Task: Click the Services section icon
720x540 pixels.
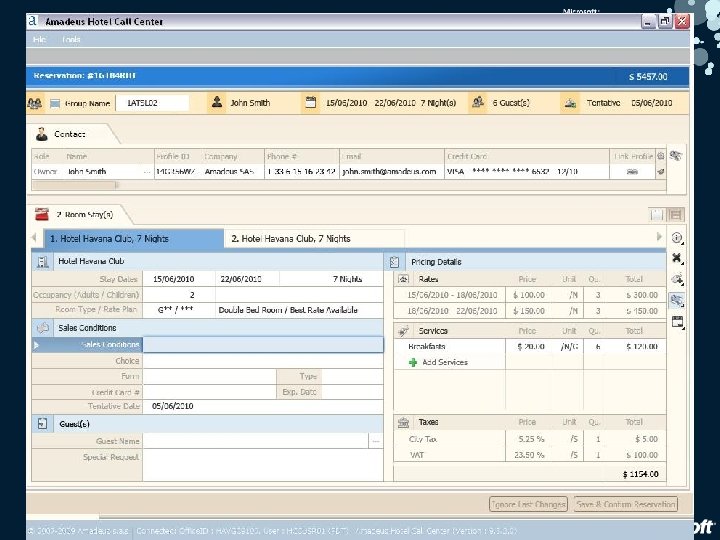Action: point(403,331)
